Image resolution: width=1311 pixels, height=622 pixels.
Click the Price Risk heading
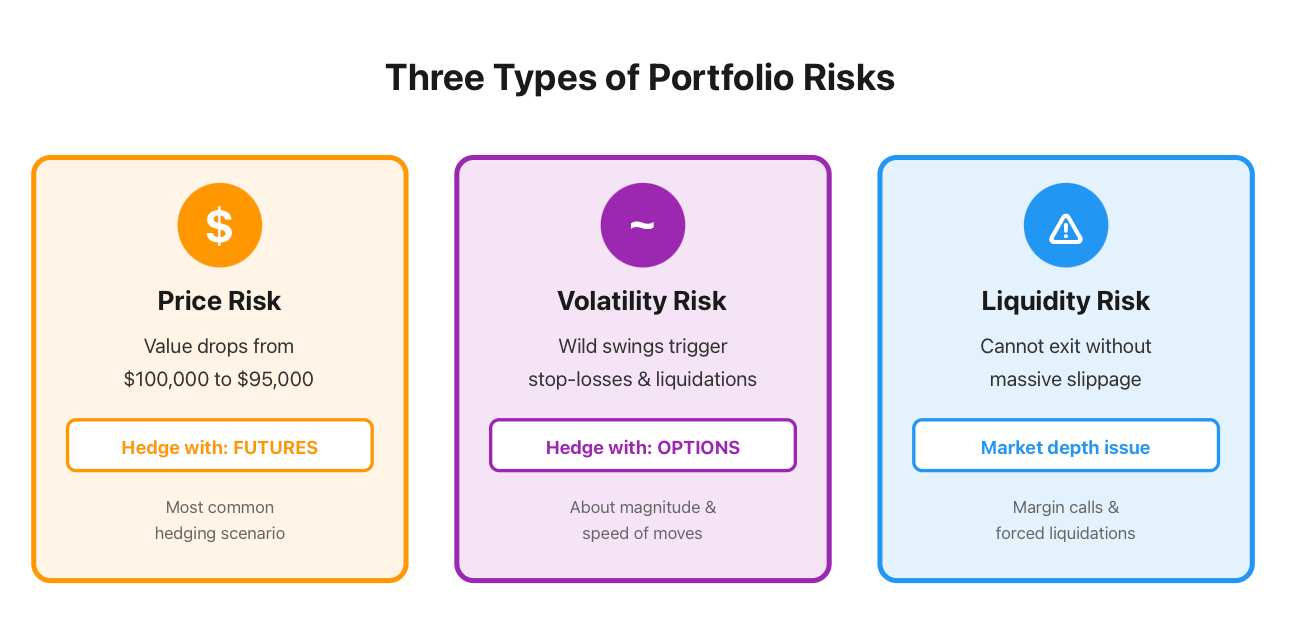(x=220, y=301)
